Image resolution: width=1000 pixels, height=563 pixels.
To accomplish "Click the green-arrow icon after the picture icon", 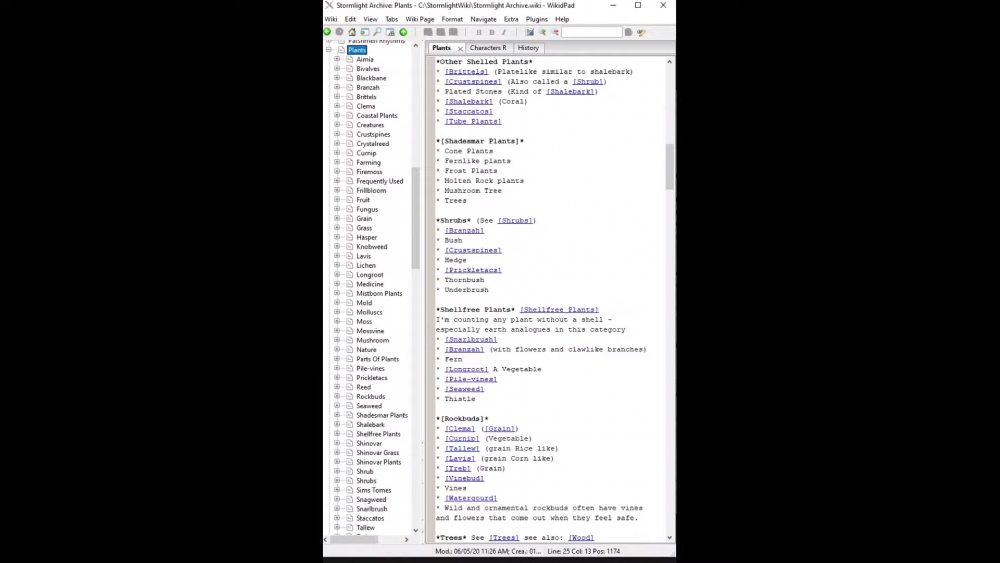I will (542, 32).
